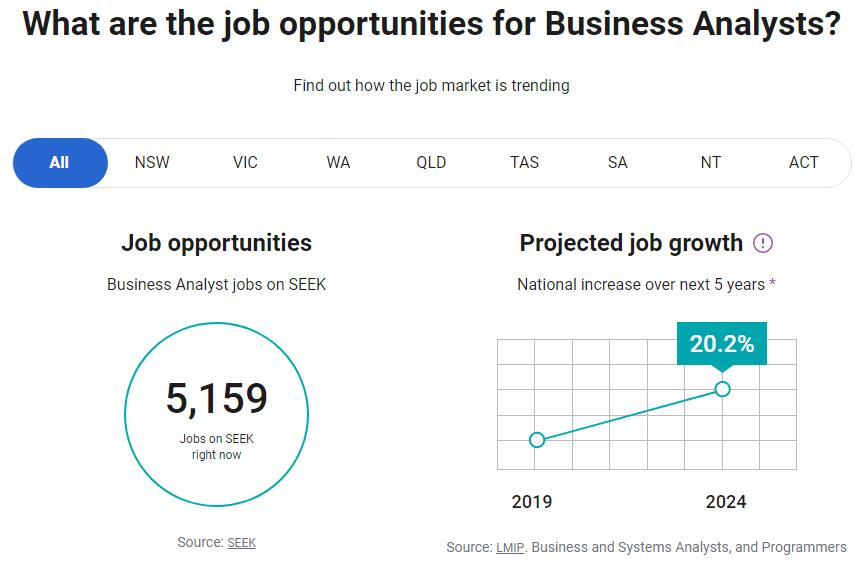Click the 2019 data point on chart

[x=537, y=440]
